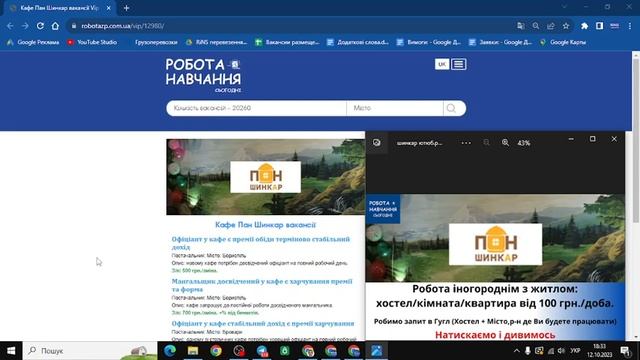Click the Google Translate icon in the address bar
This screenshot has width=640, height=360.
(x=520, y=26)
